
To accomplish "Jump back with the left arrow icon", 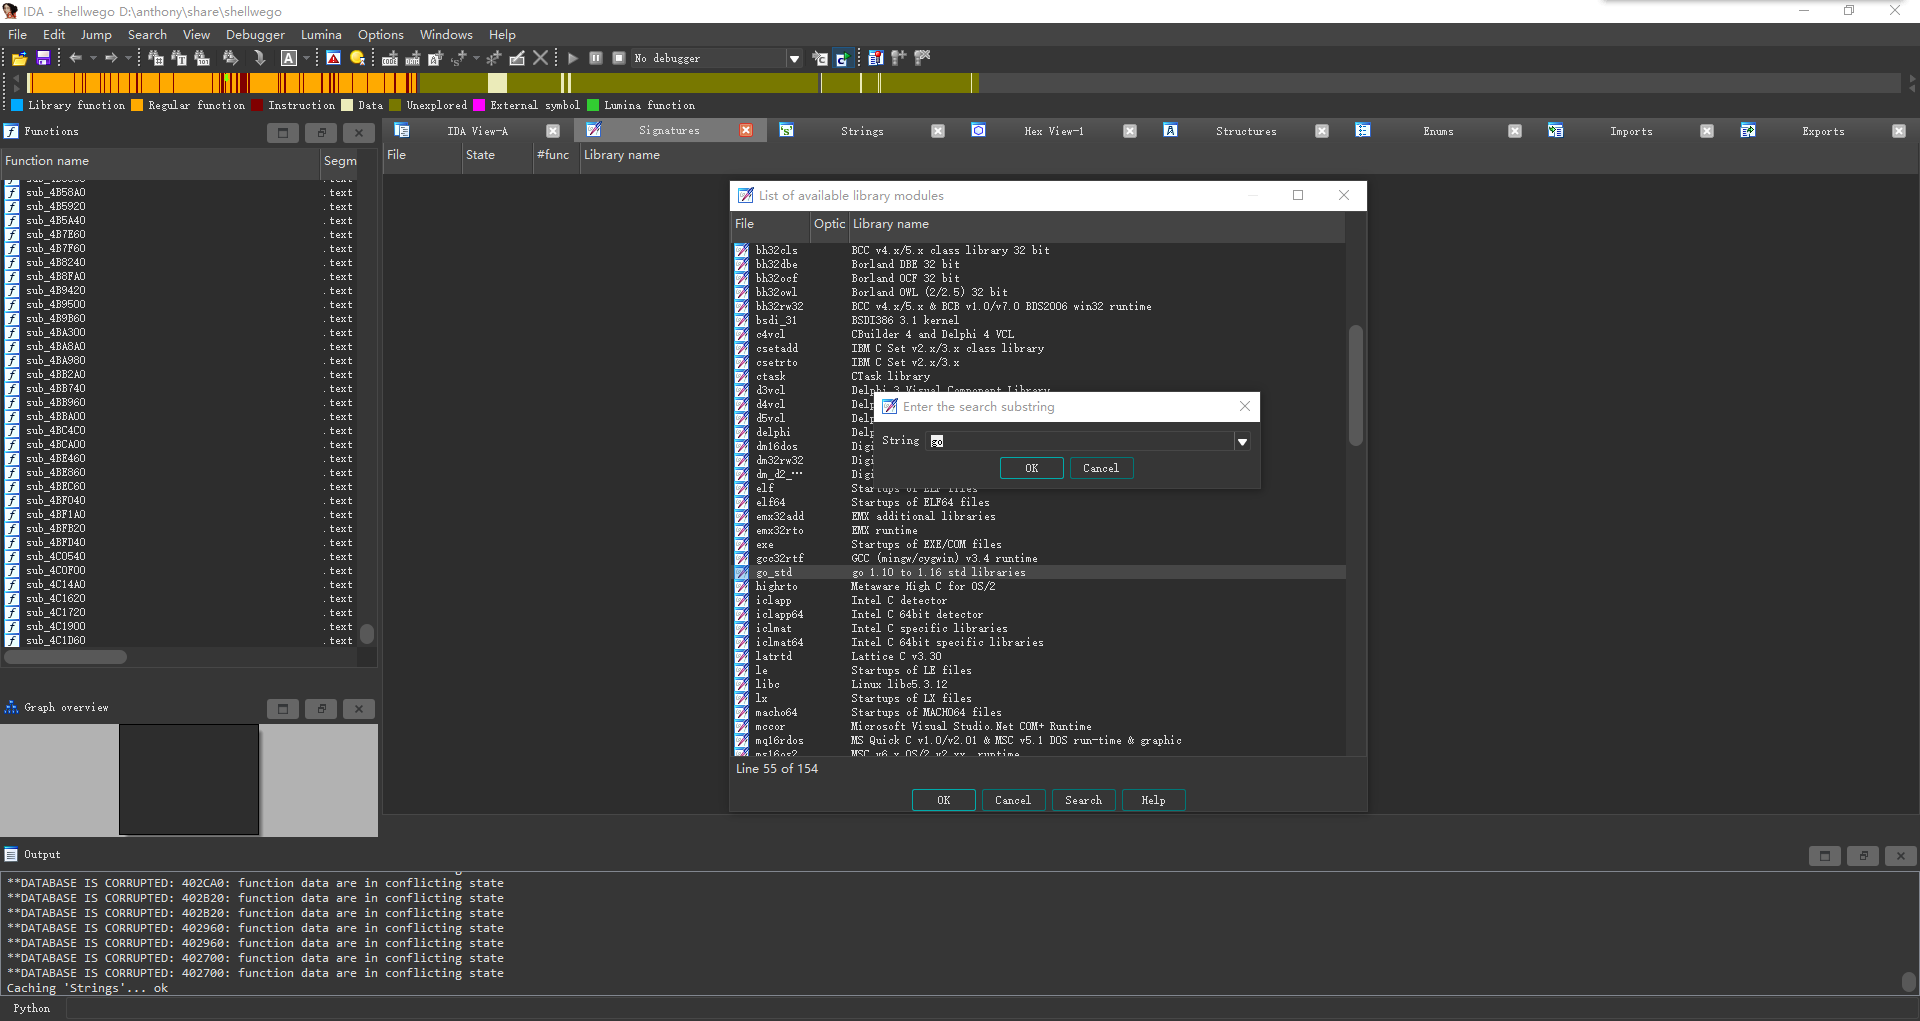I will (x=75, y=58).
